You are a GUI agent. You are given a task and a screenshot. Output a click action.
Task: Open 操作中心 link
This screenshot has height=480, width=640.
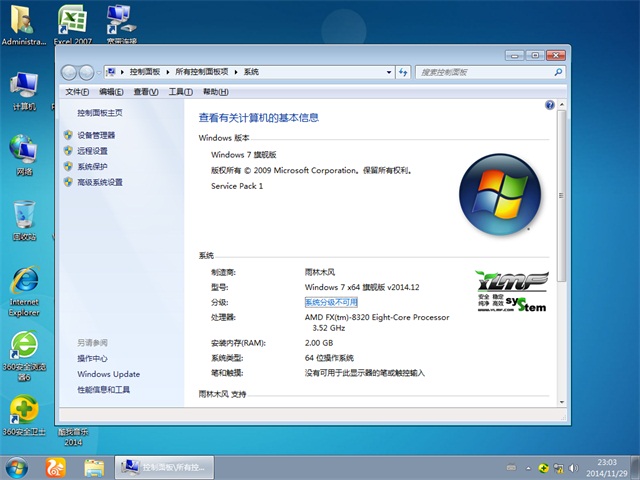click(92, 358)
